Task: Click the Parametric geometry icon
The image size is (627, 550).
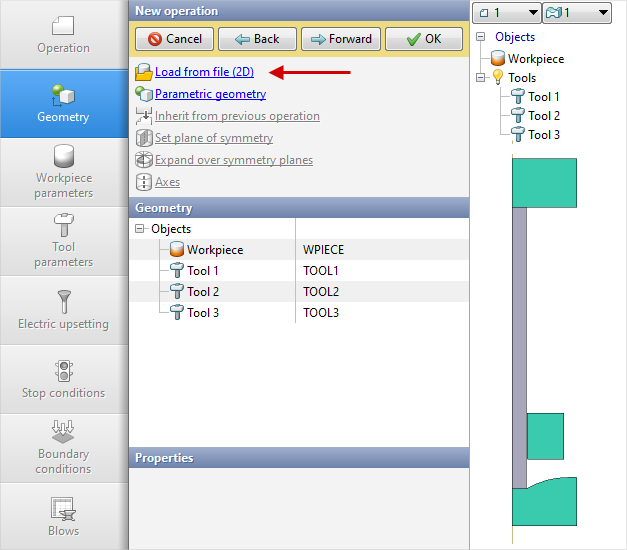Action: [x=143, y=94]
